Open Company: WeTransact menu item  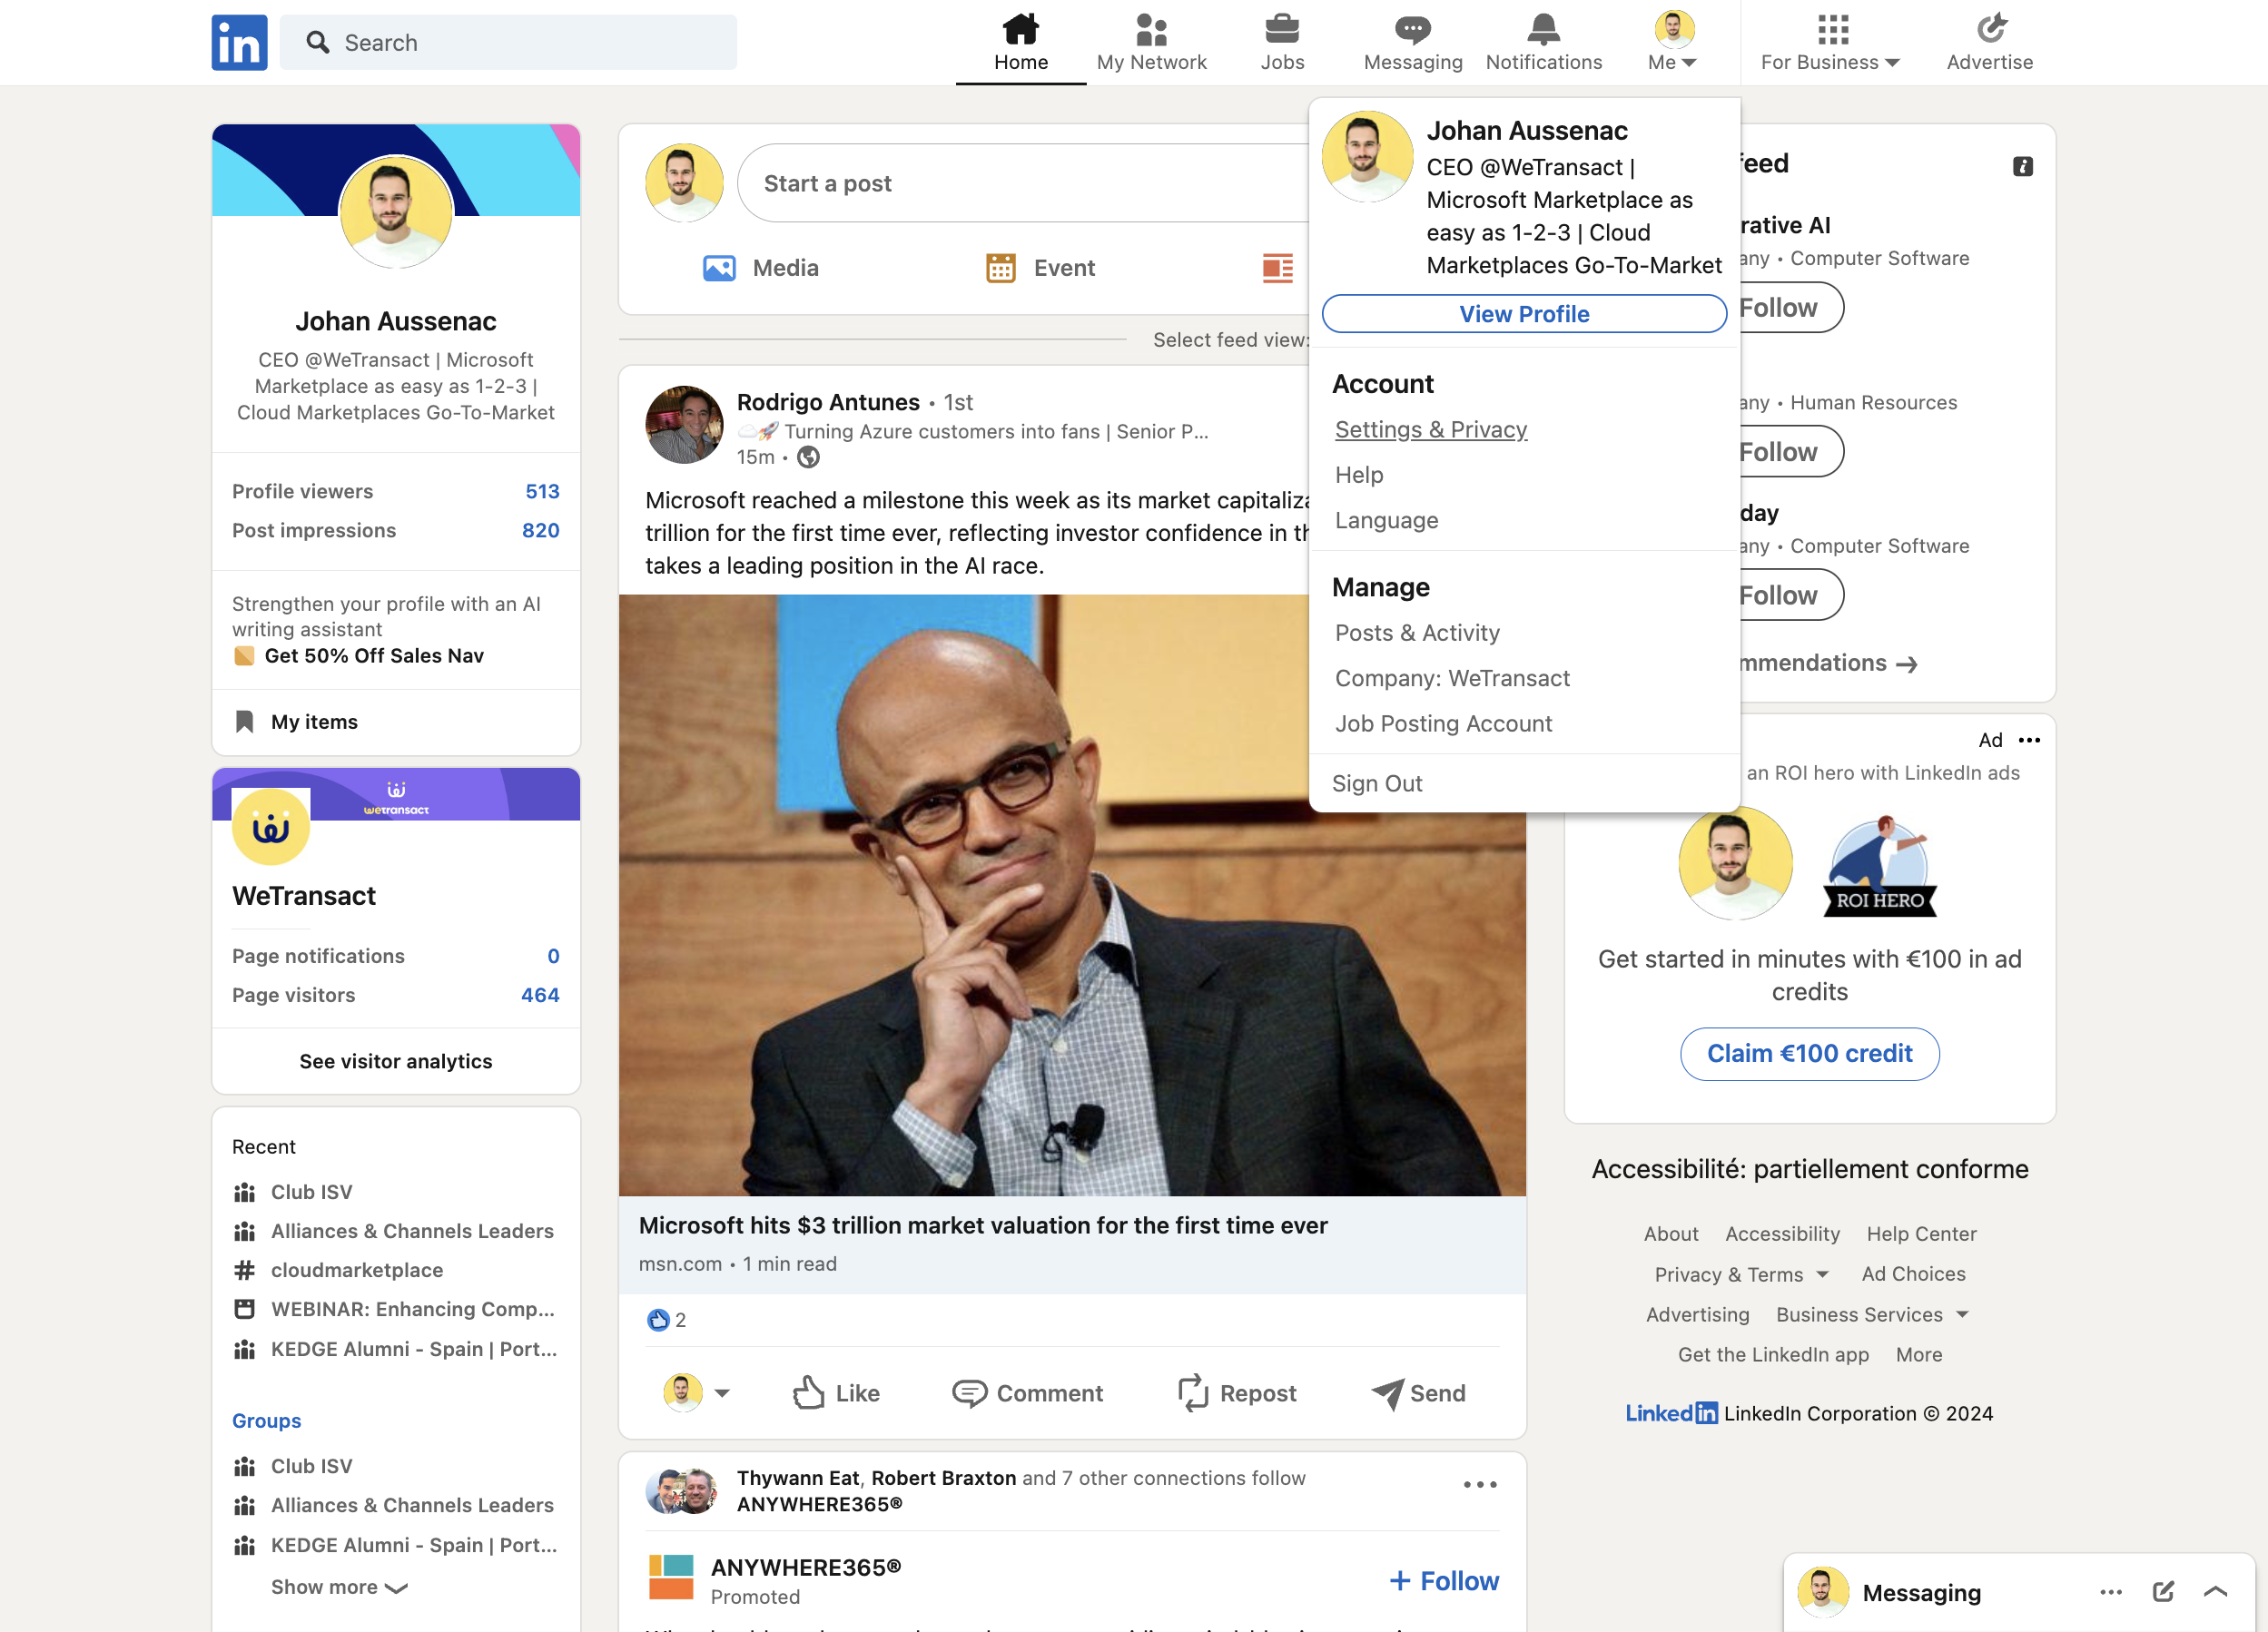coord(1452,678)
